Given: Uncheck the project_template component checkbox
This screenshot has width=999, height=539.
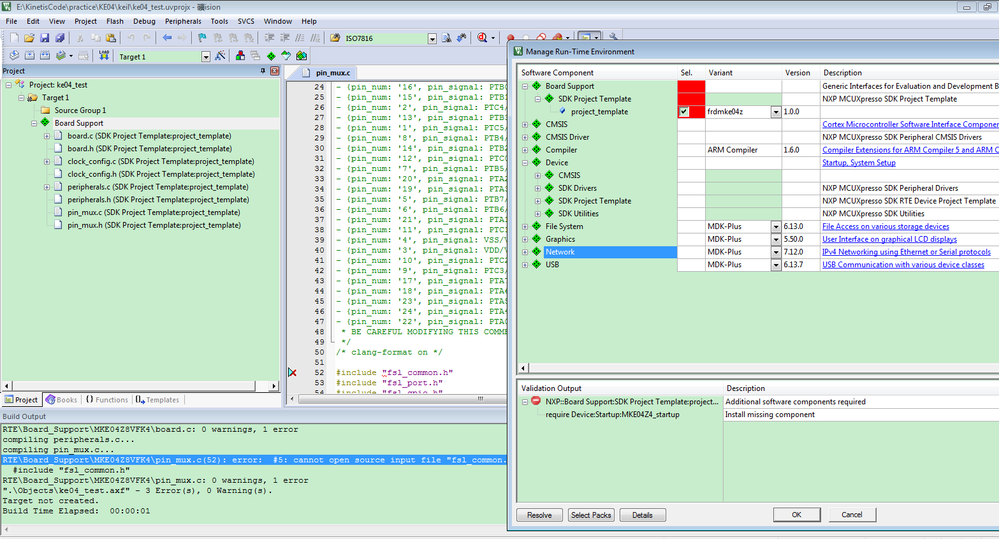Looking at the screenshot, I should click(684, 111).
